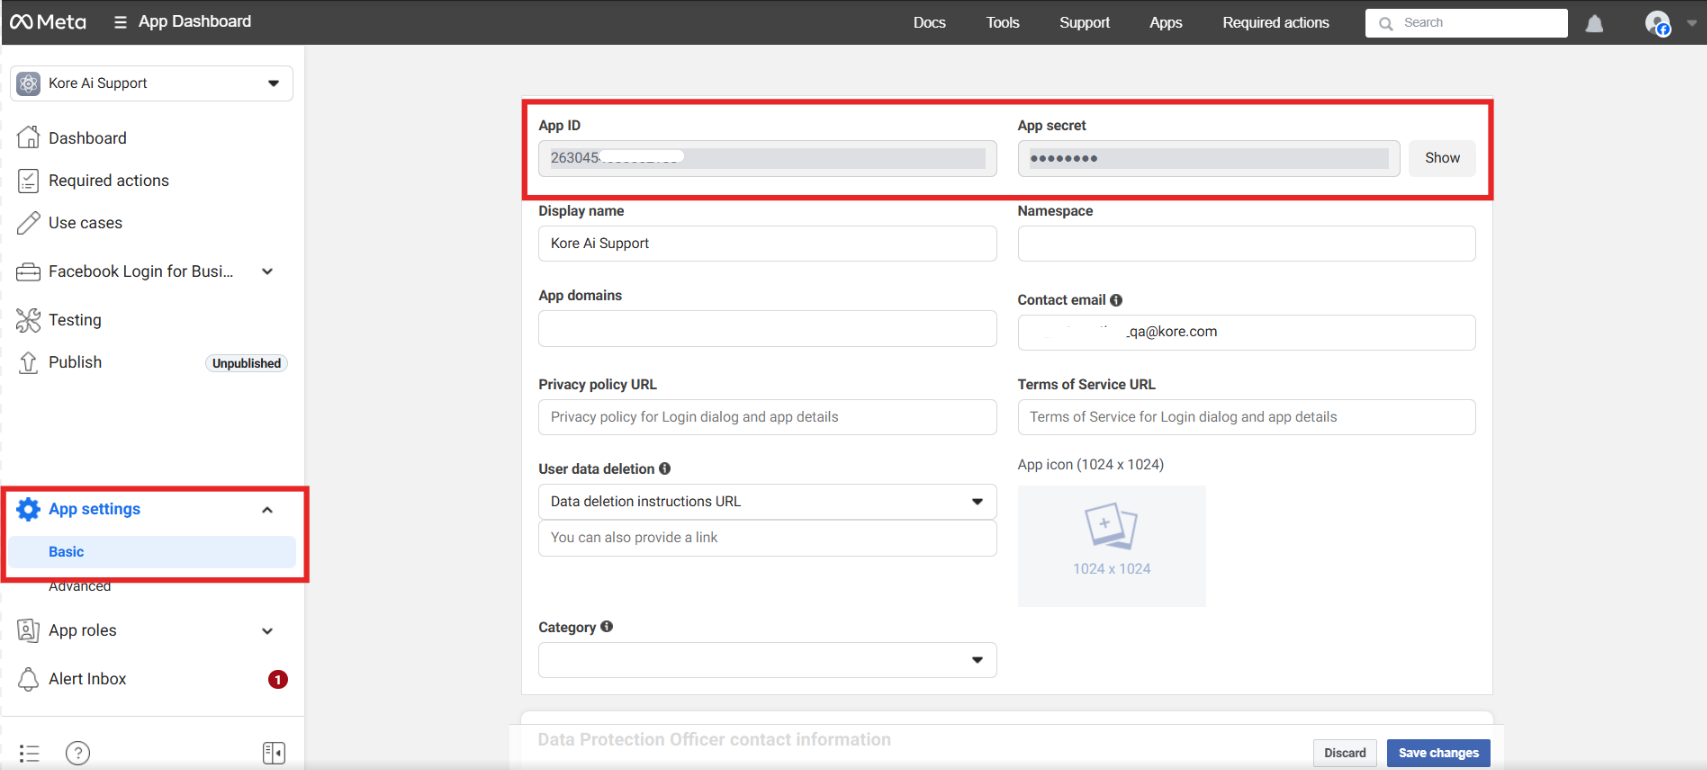The width and height of the screenshot is (1707, 770).
Task: Click the notifications bell icon
Action: tap(1594, 23)
